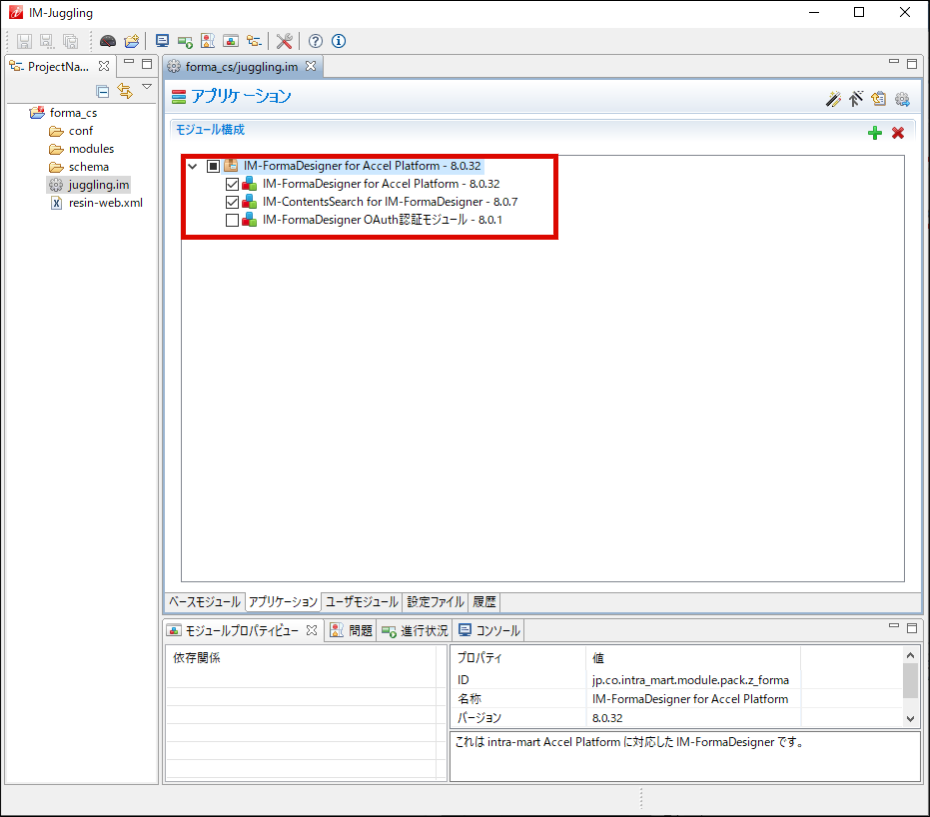
Task: Enable IM-FormaDesigner OAuth認証モジュール checkbox
Action: [x=233, y=220]
